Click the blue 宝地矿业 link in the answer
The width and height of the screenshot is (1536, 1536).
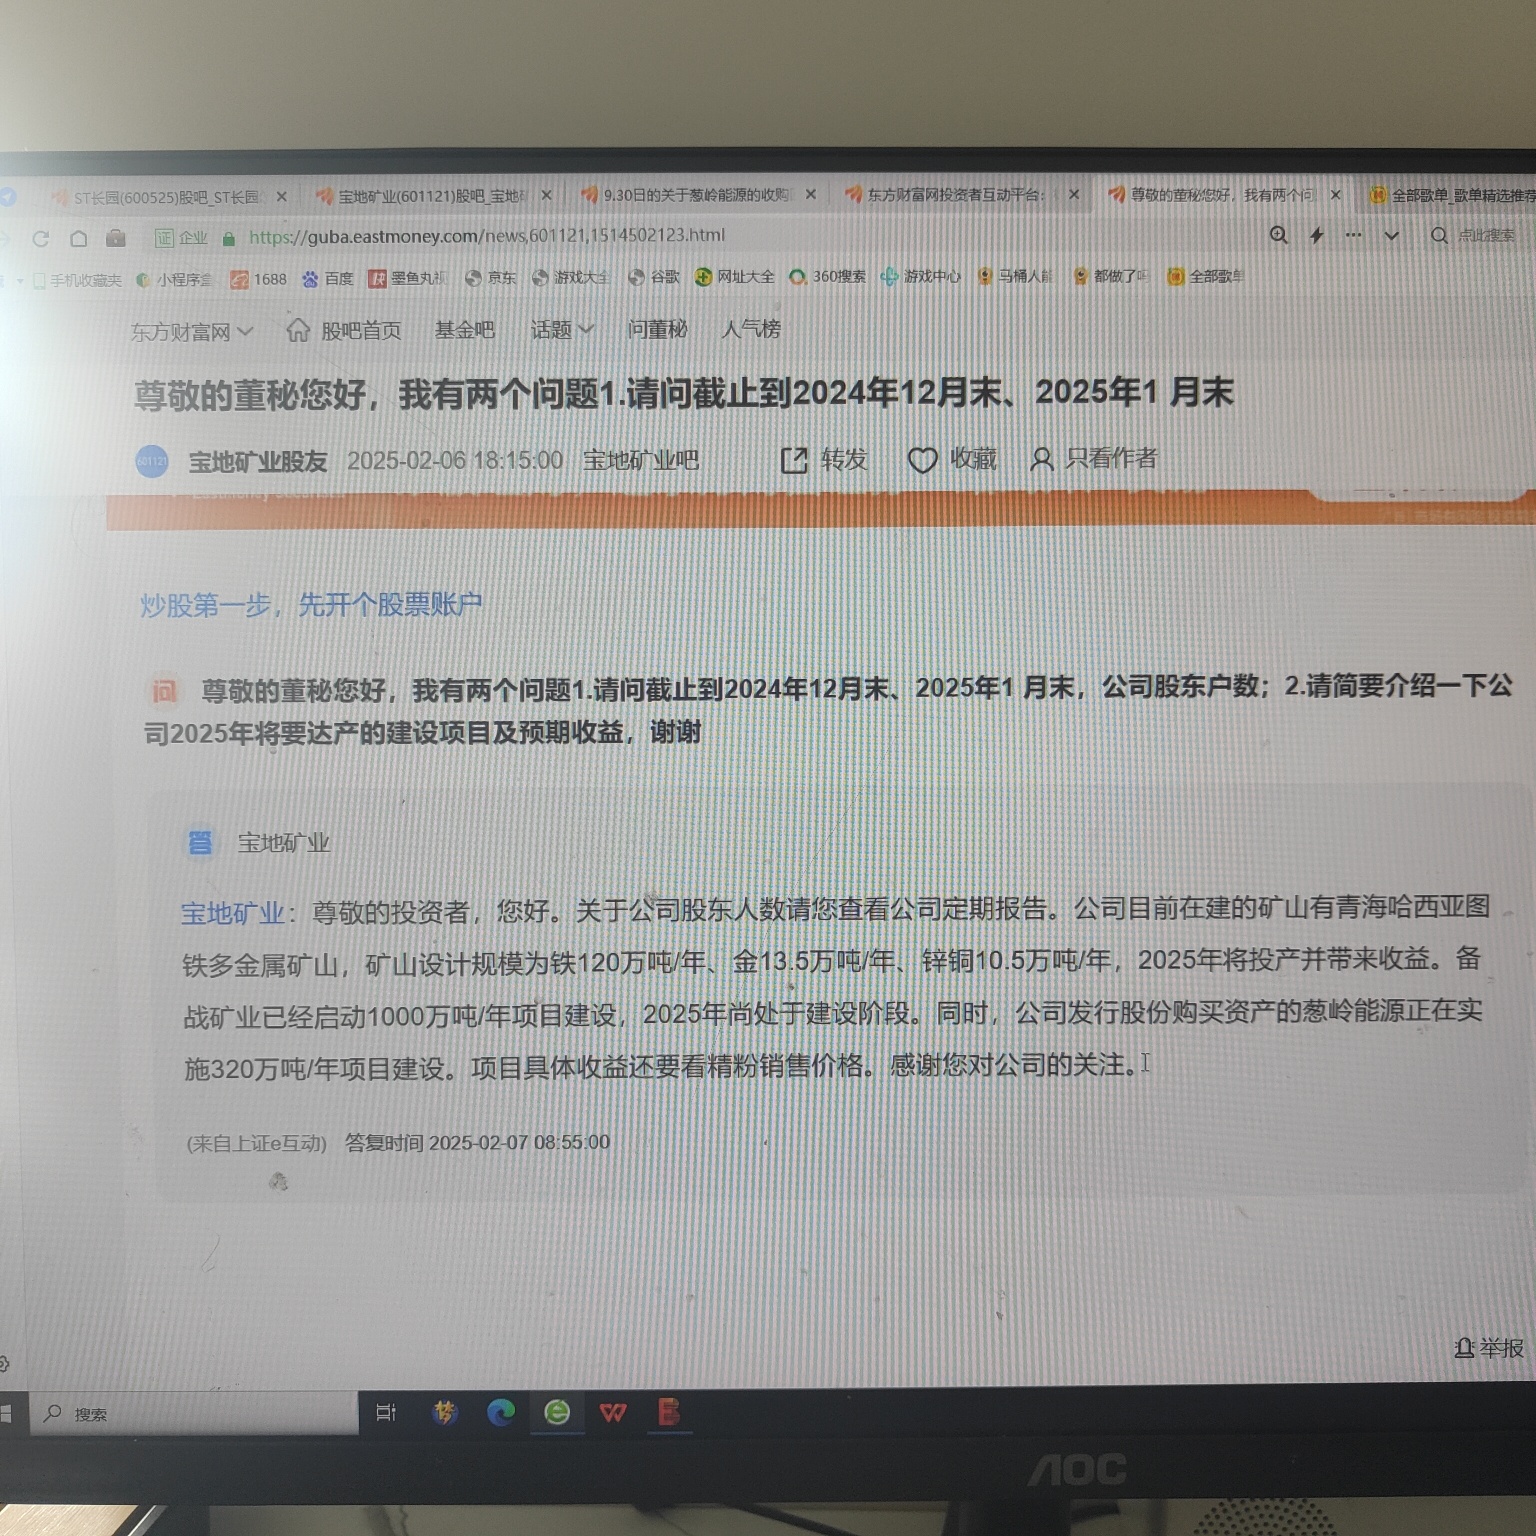tap(233, 913)
